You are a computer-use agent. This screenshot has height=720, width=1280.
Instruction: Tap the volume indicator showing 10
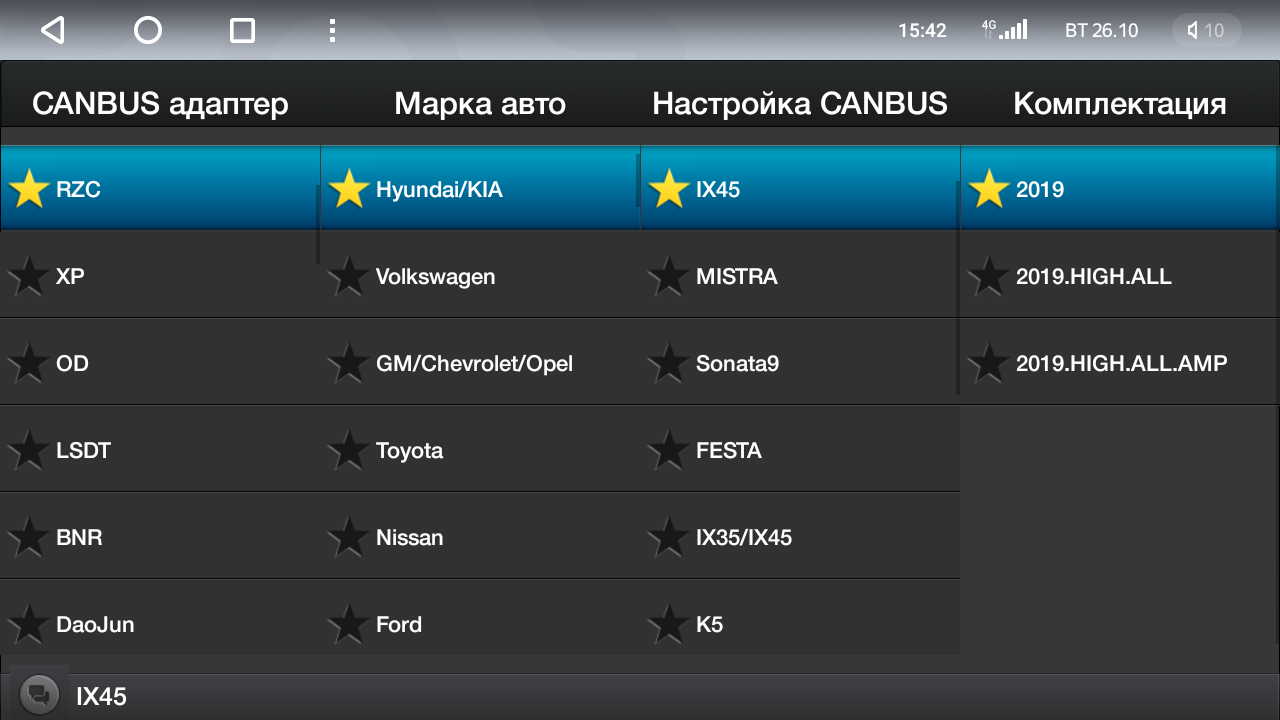pyautogui.click(x=1207, y=30)
